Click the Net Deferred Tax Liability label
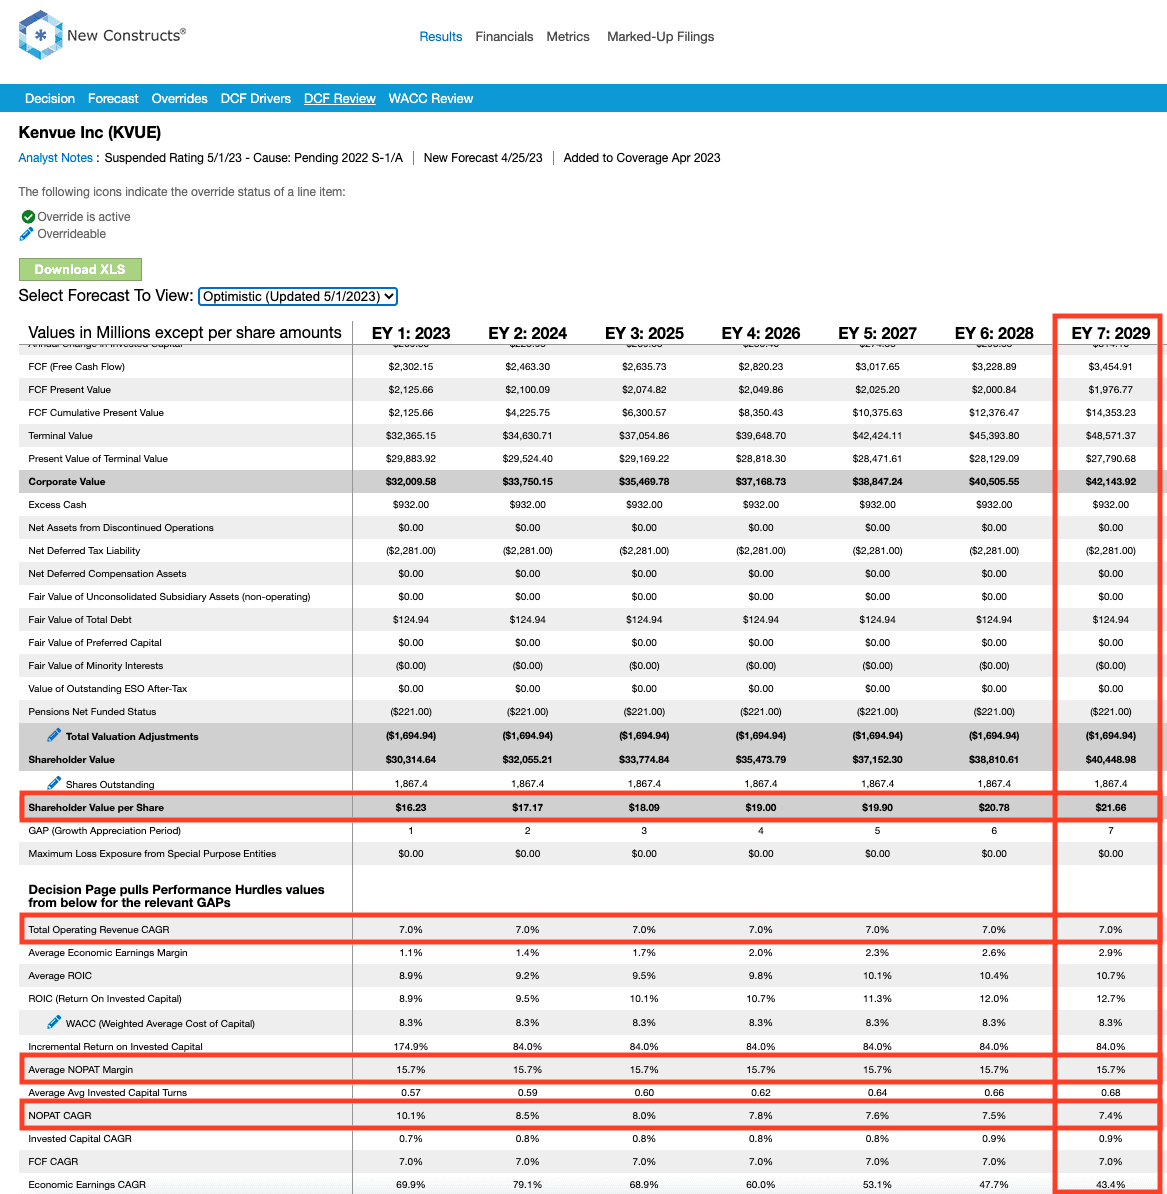Screen dimensions: 1167x1194 (x=84, y=551)
